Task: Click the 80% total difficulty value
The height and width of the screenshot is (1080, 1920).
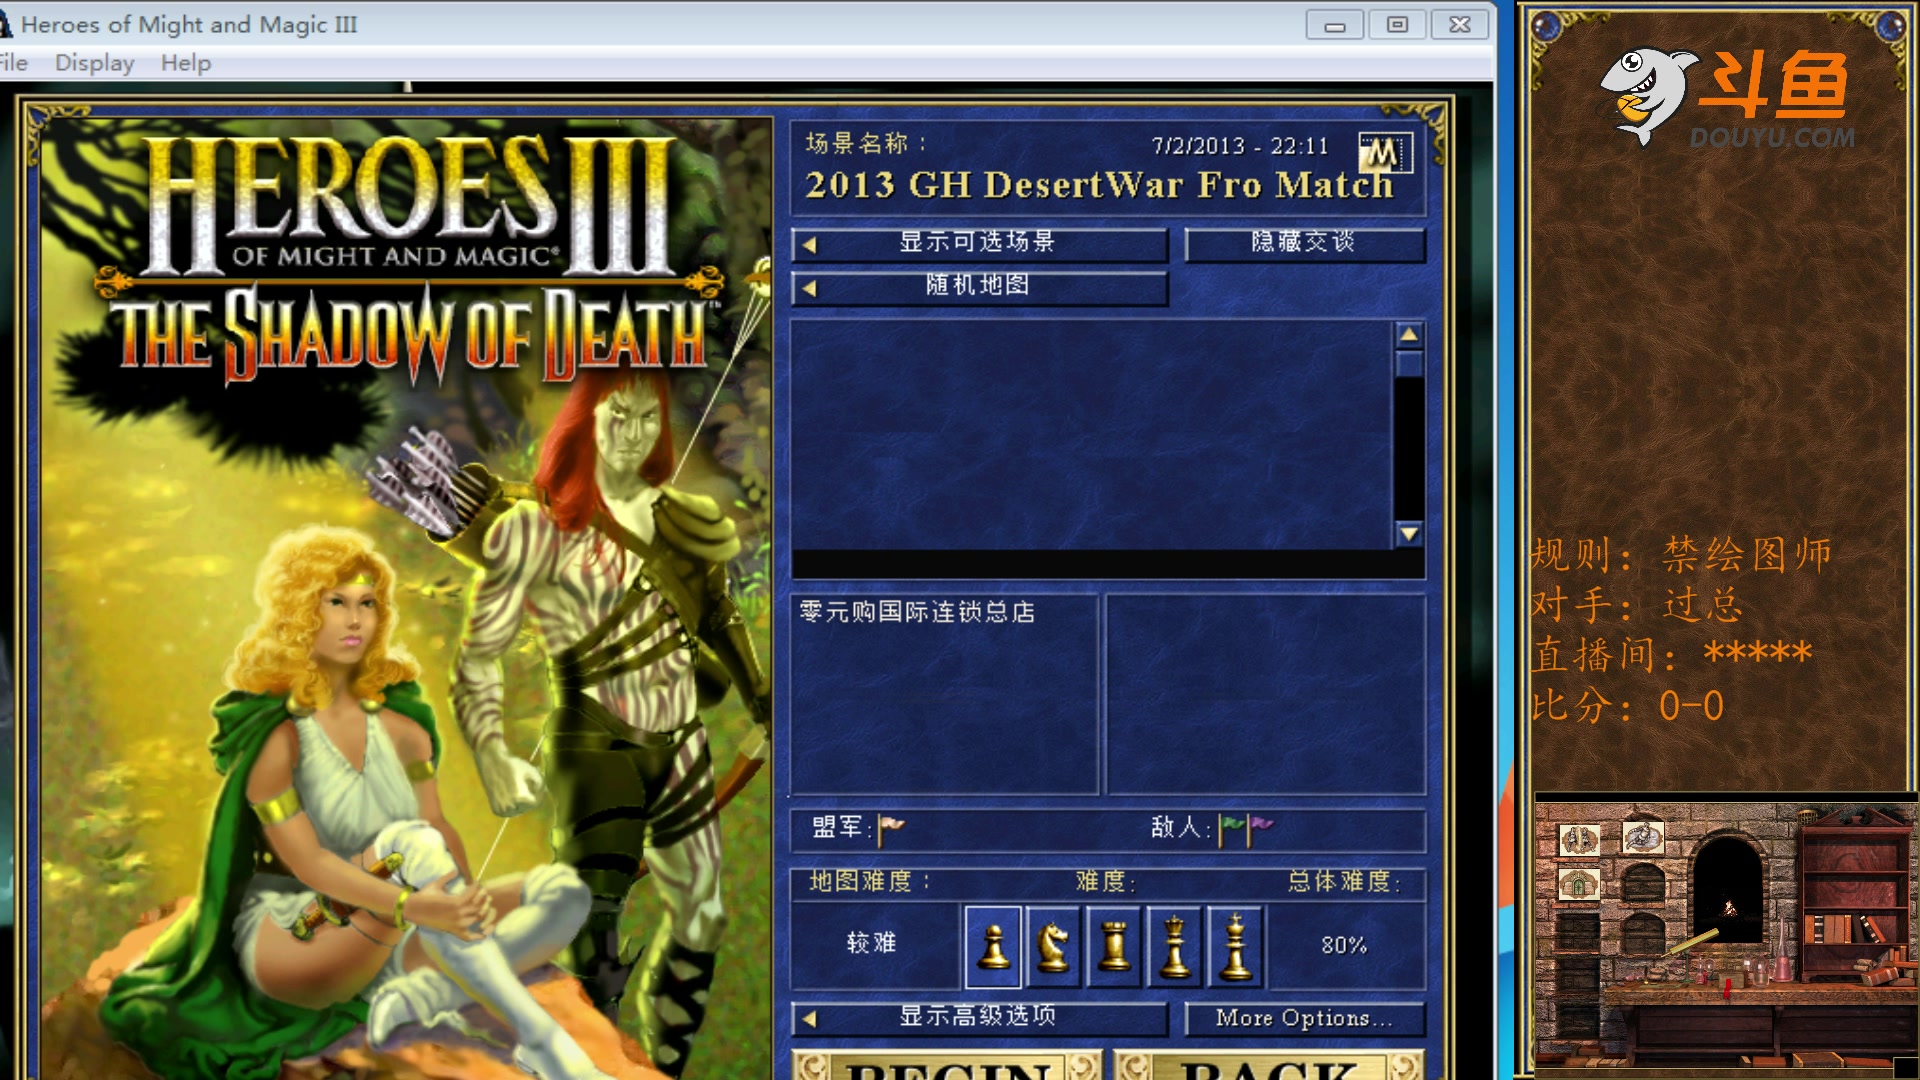Action: [1343, 945]
